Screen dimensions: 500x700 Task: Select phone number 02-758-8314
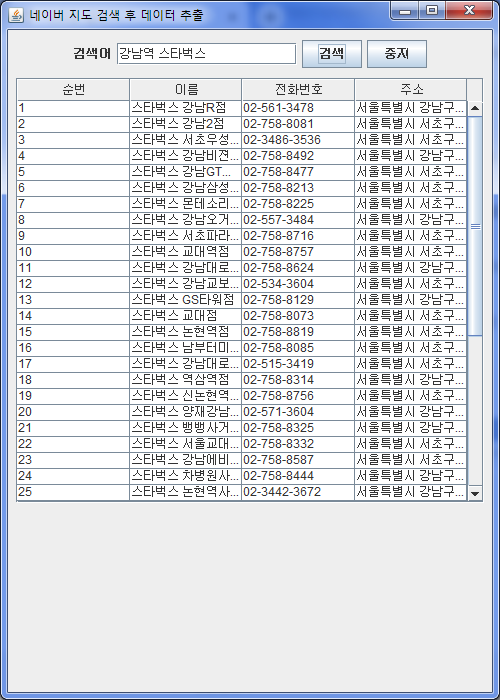[x=298, y=380]
